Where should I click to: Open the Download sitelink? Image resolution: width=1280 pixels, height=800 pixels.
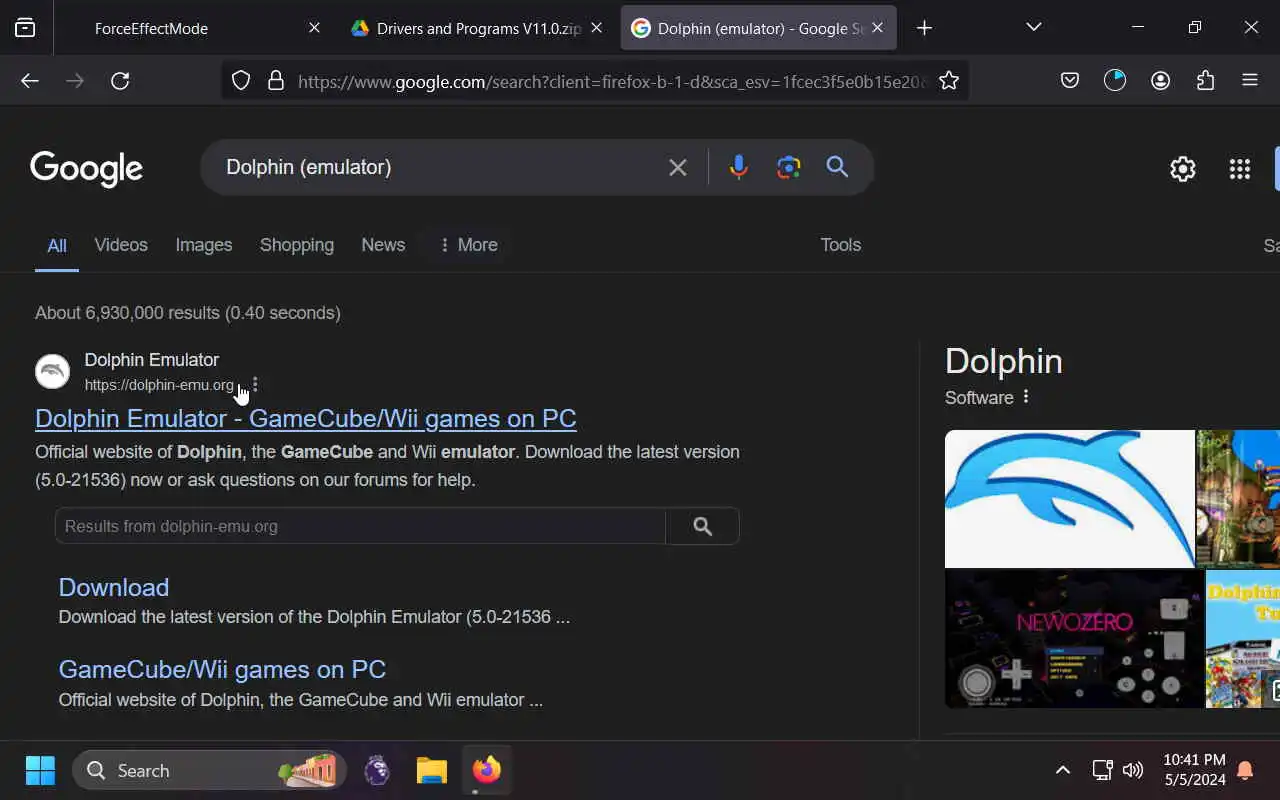pos(114,587)
